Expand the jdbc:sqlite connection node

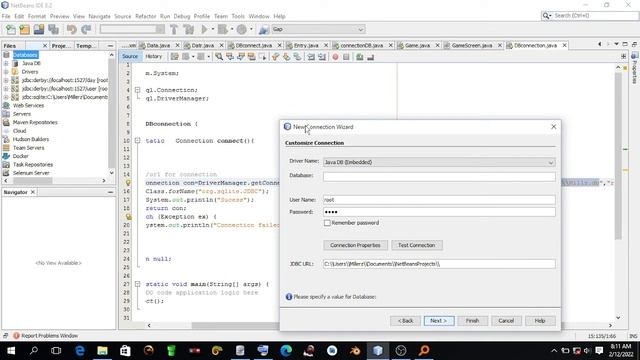pyautogui.click(x=6, y=97)
